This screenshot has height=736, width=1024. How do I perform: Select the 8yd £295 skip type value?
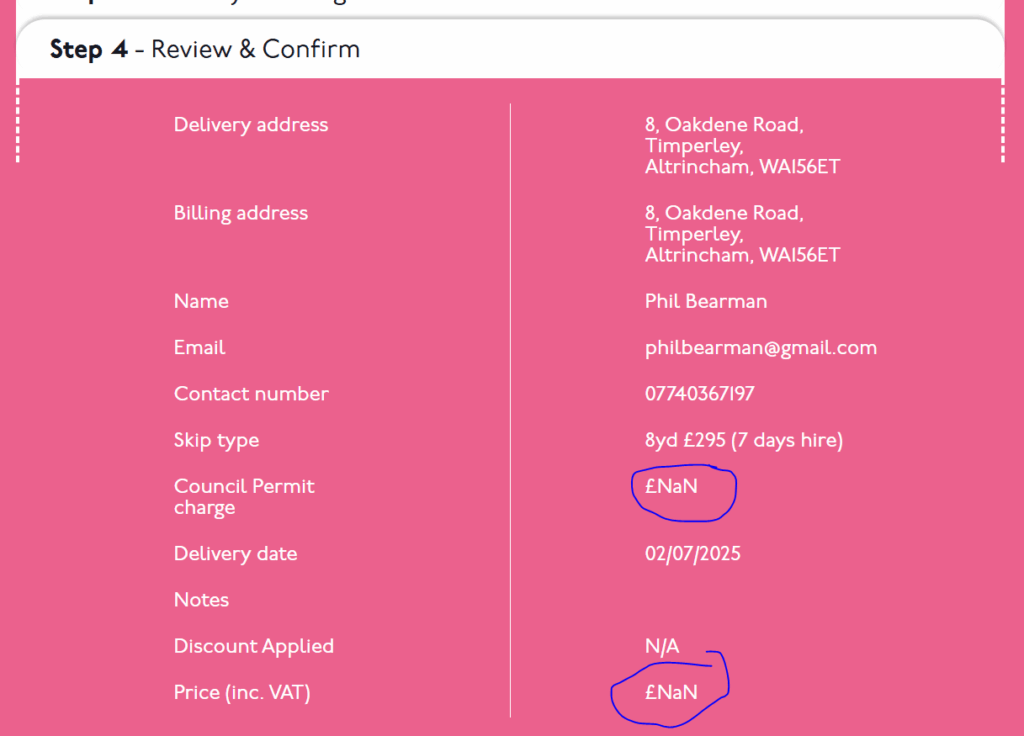click(744, 440)
